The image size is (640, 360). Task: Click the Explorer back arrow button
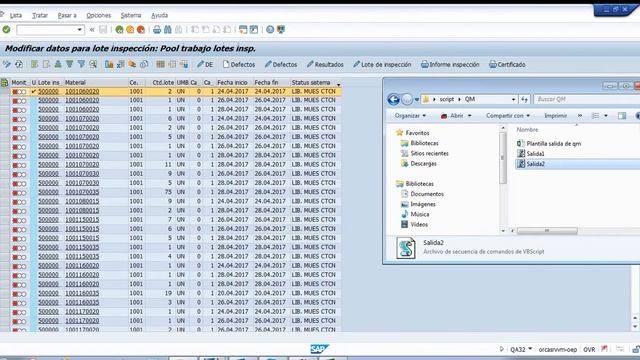(393, 99)
